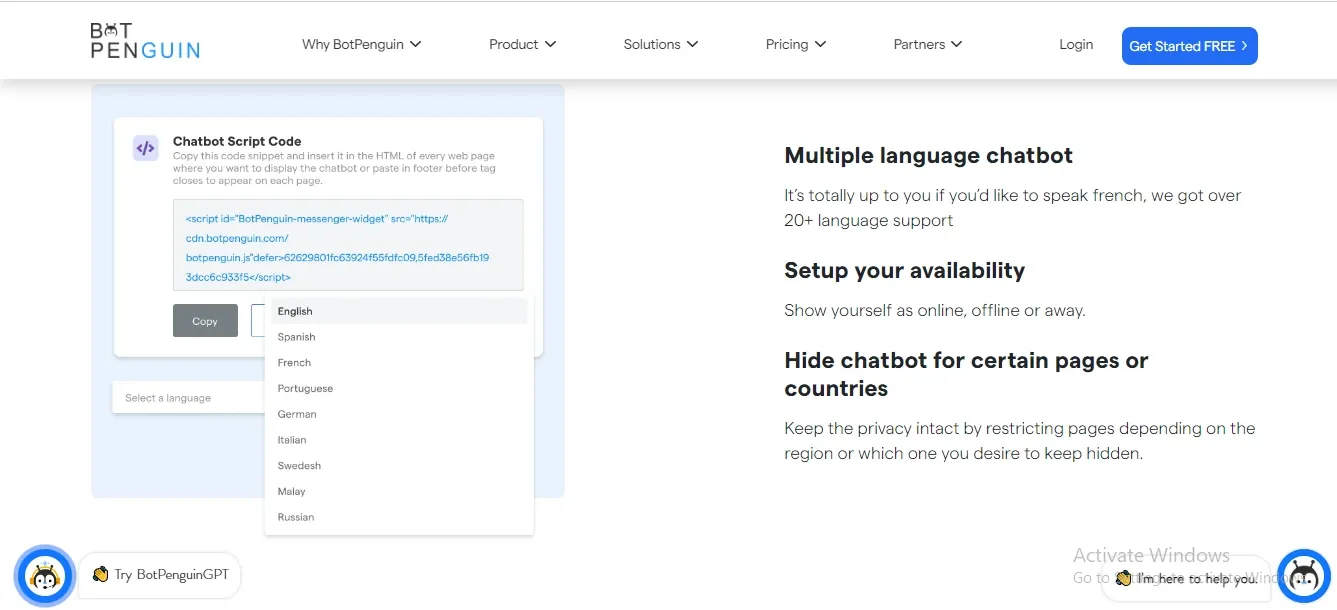This screenshot has width=1337, height=610.
Task: Click the text 'Show yourself as online, offline or away.'
Action: click(934, 310)
